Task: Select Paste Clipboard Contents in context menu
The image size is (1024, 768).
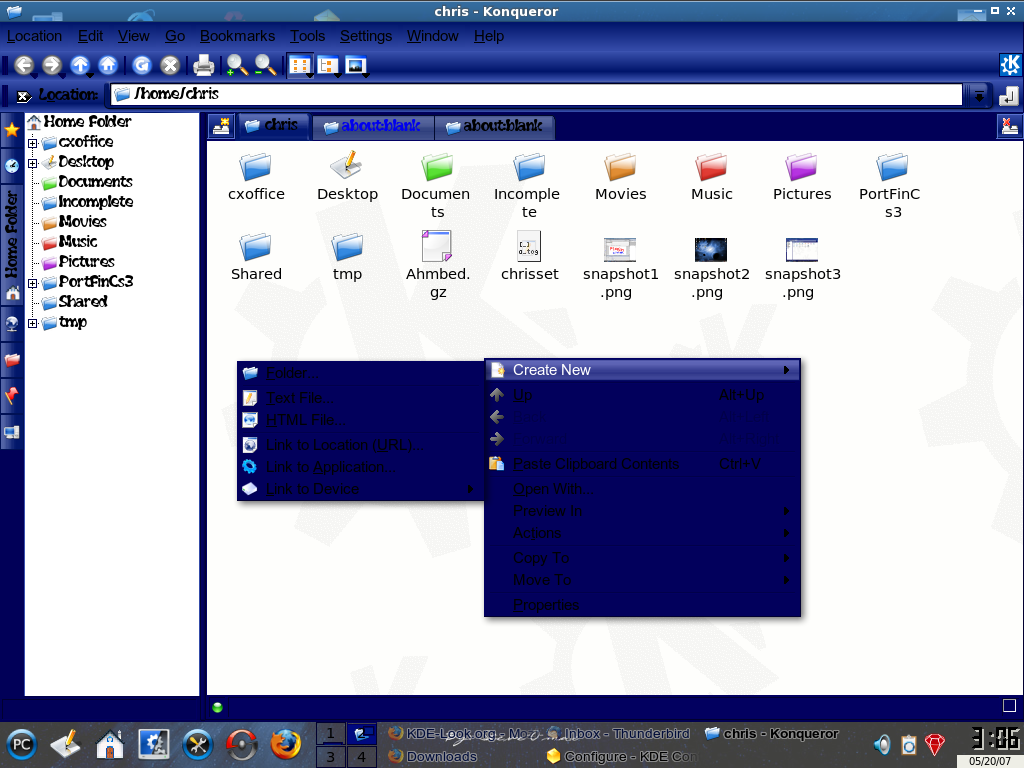Action: coord(643,464)
